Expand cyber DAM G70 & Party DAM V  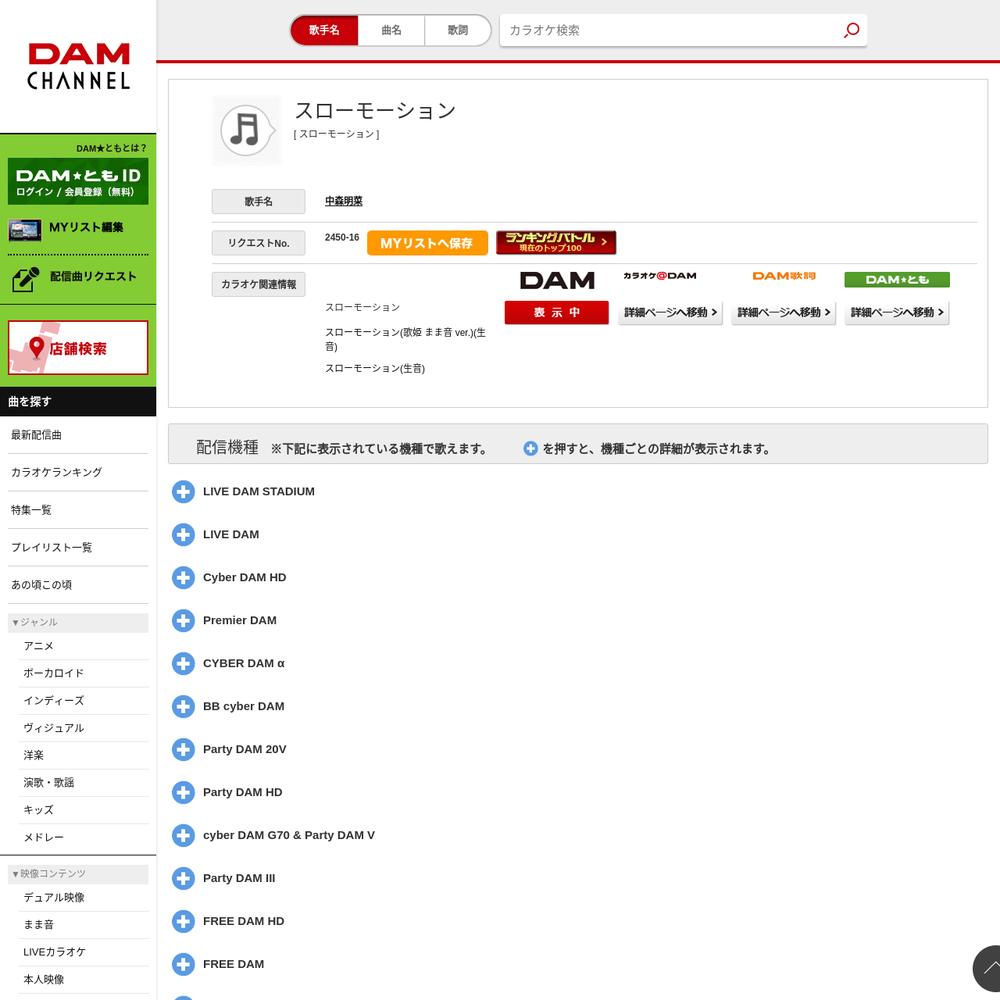[x=183, y=835]
